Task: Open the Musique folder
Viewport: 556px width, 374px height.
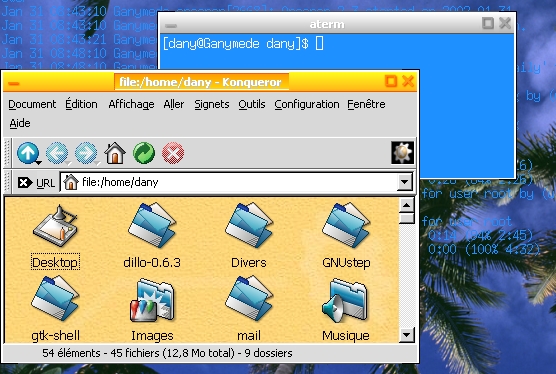Action: tap(345, 301)
